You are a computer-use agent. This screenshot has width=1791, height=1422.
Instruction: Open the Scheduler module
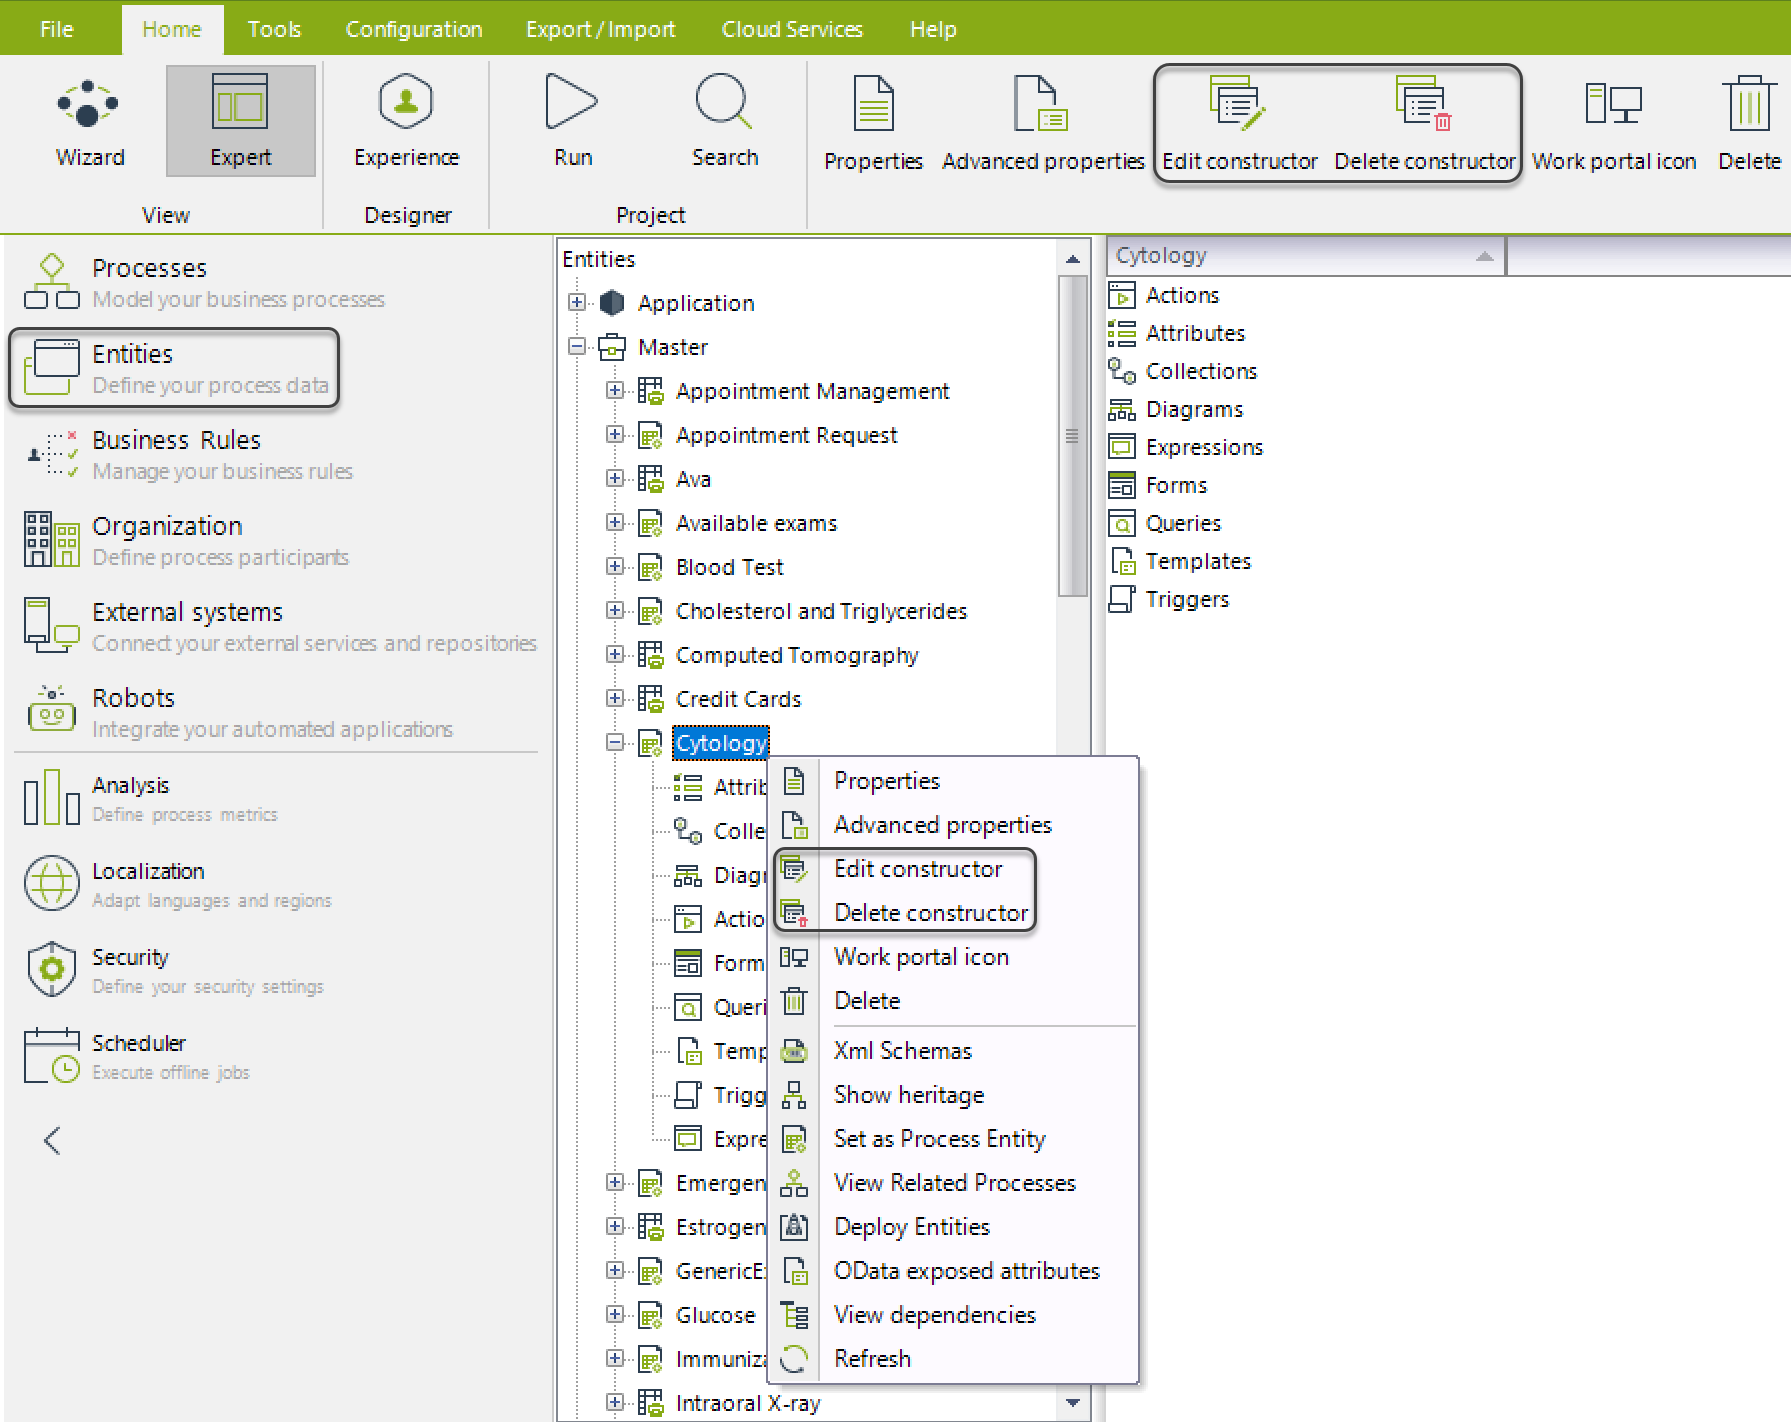point(136,1056)
